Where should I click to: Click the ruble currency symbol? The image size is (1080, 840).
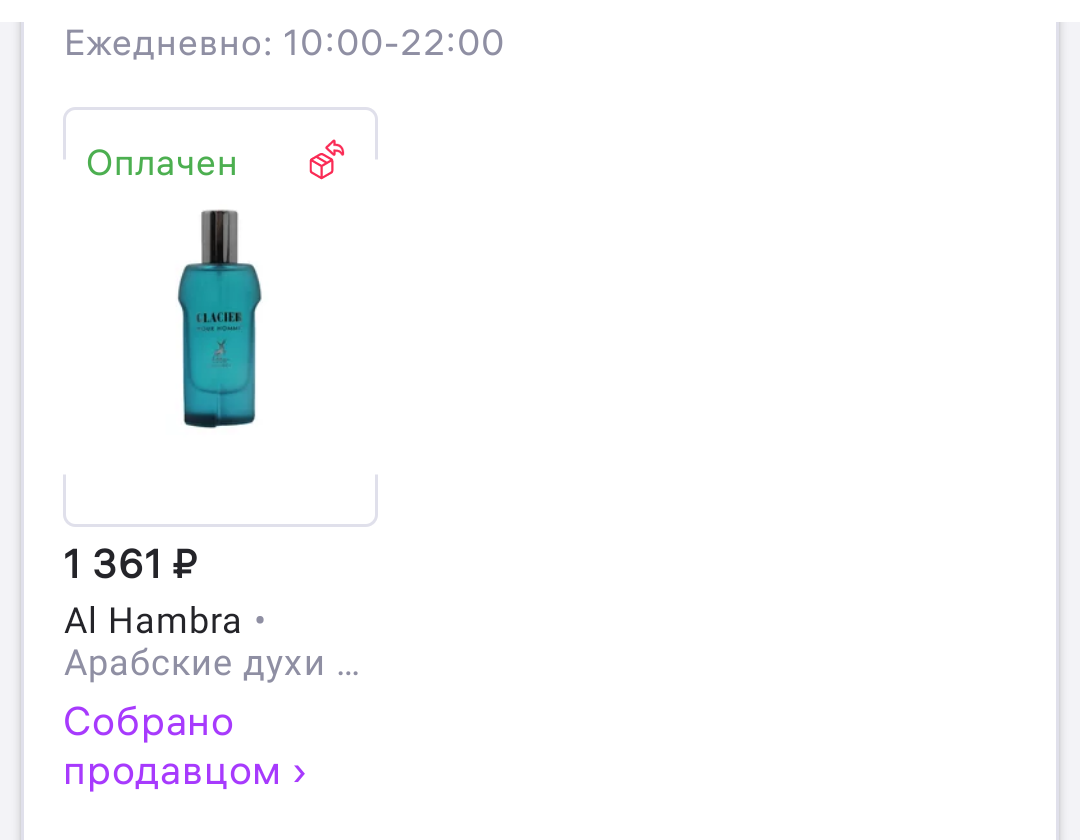pos(184,564)
